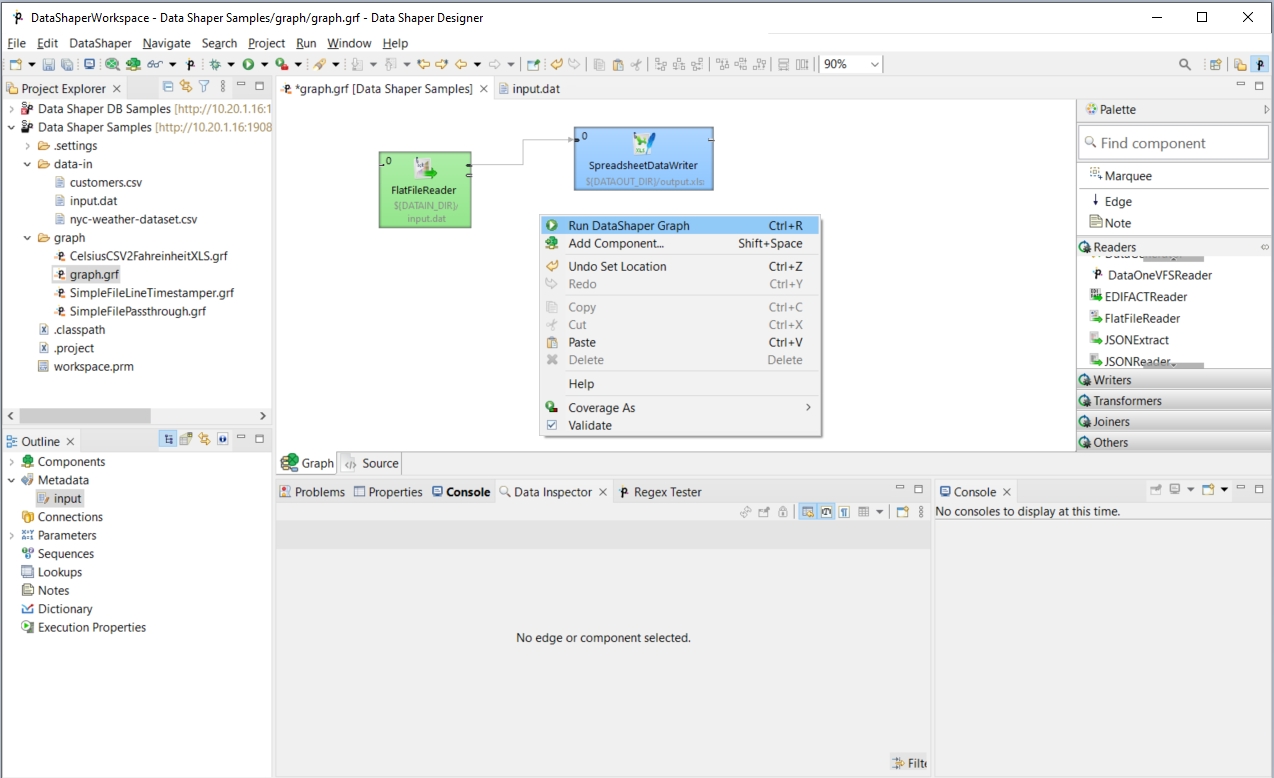This screenshot has height=778, width=1274.
Task: Expand the Writers palette section
Action: (1174, 380)
